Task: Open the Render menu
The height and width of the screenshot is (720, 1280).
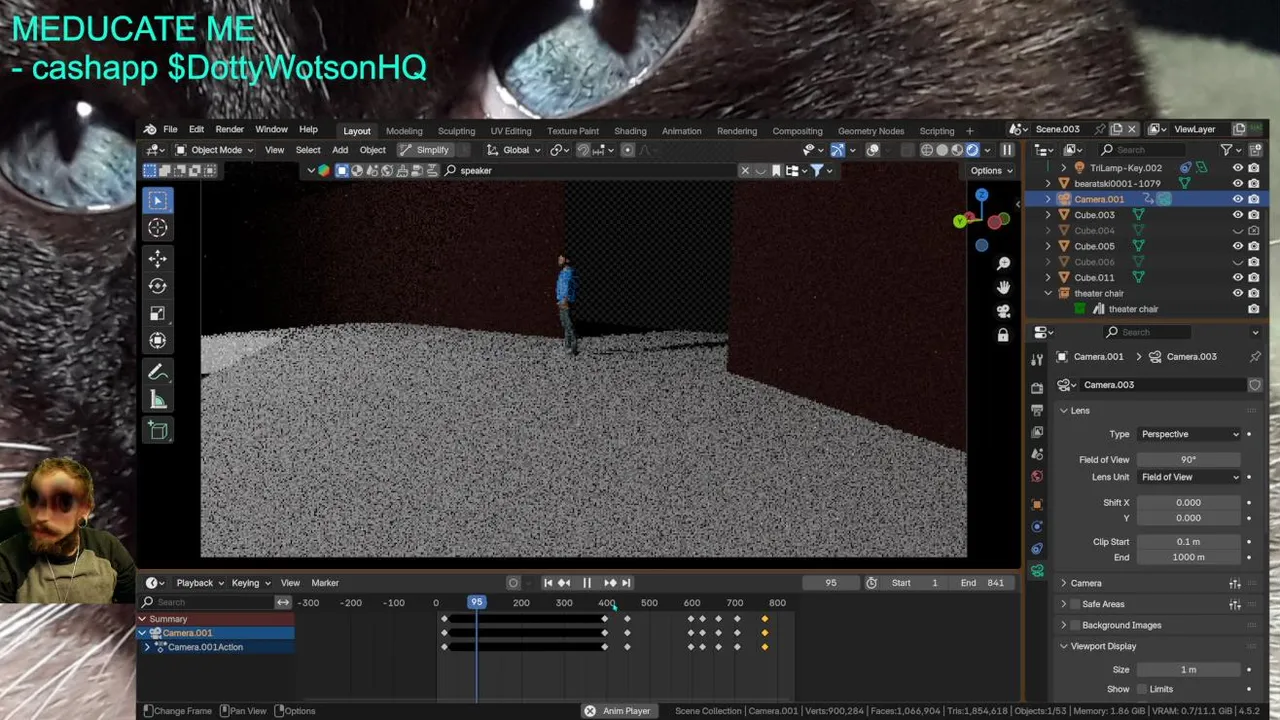Action: 229,130
